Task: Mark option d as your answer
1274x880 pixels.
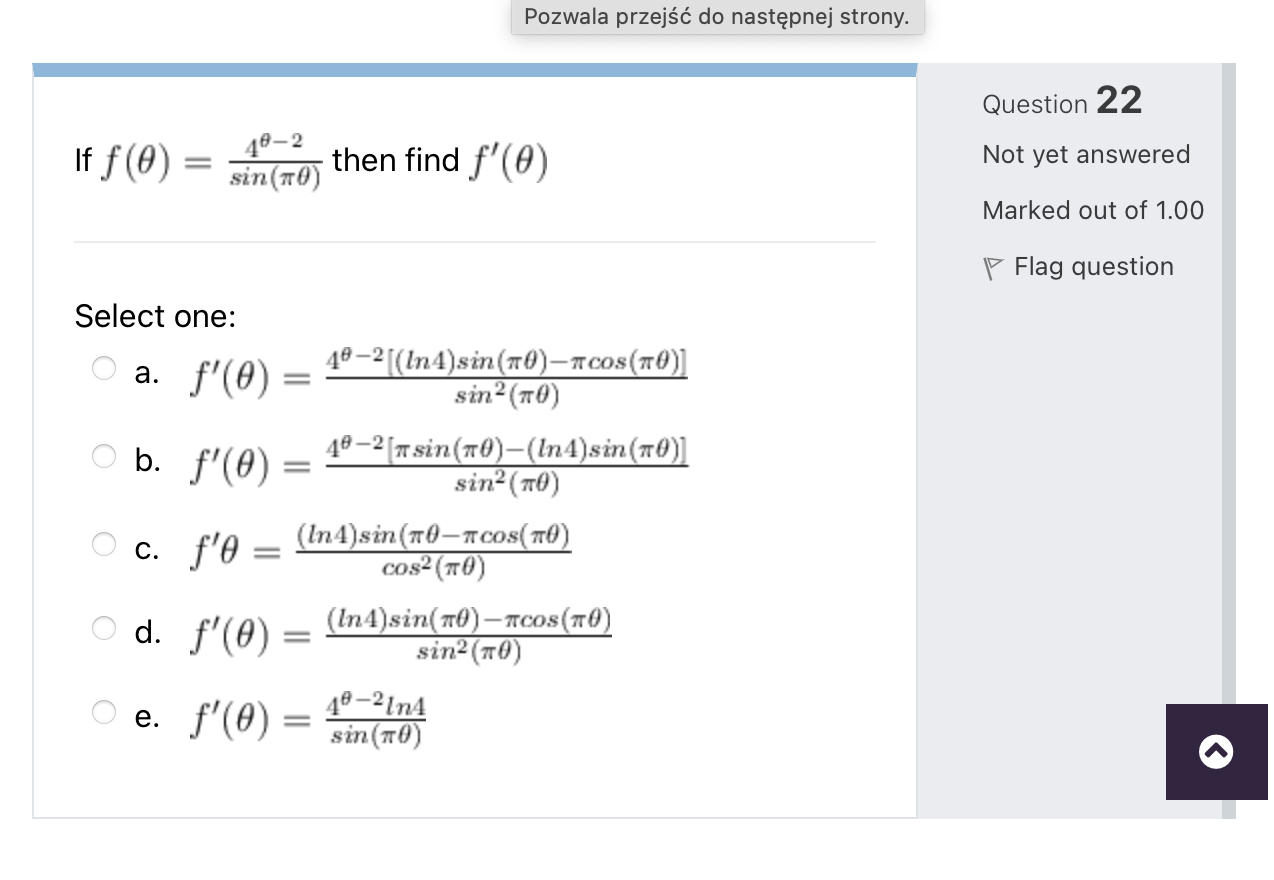Action: tap(103, 628)
